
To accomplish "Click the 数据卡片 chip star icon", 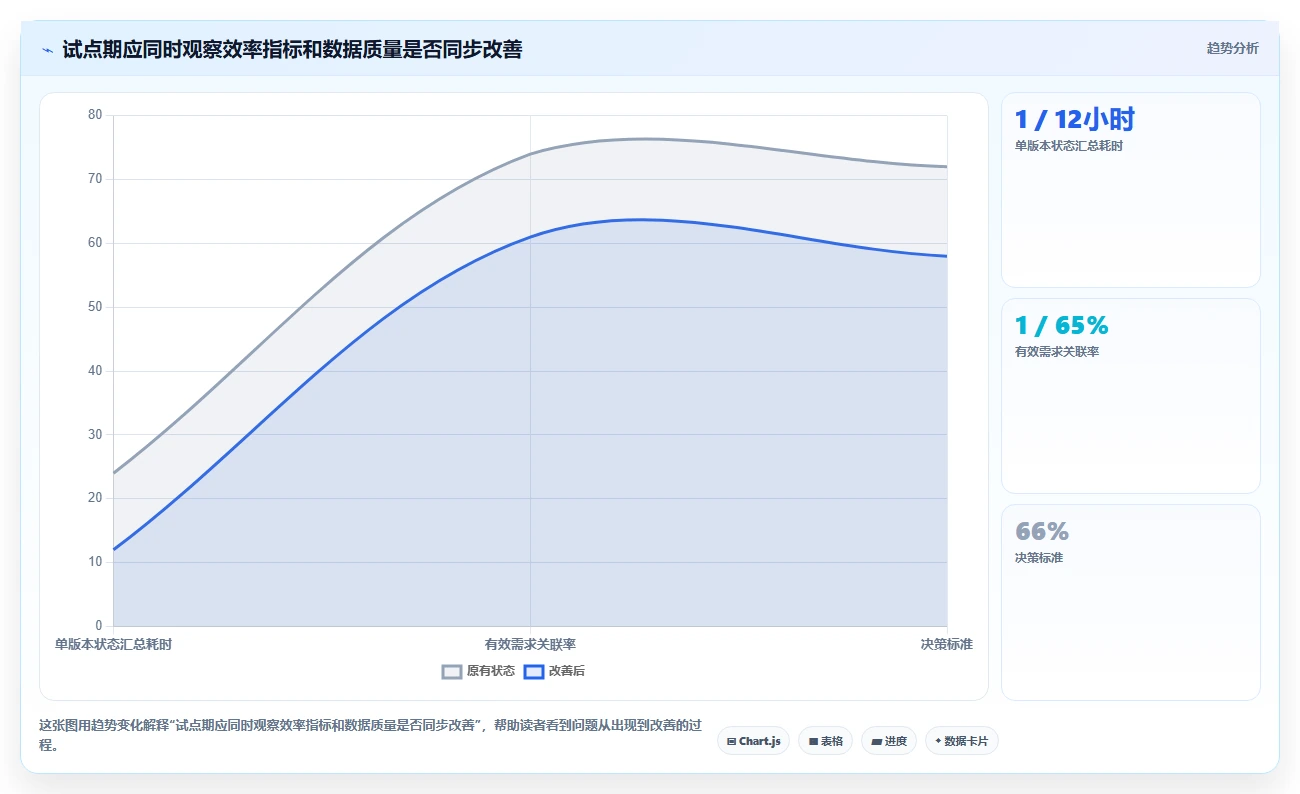I will (x=938, y=741).
